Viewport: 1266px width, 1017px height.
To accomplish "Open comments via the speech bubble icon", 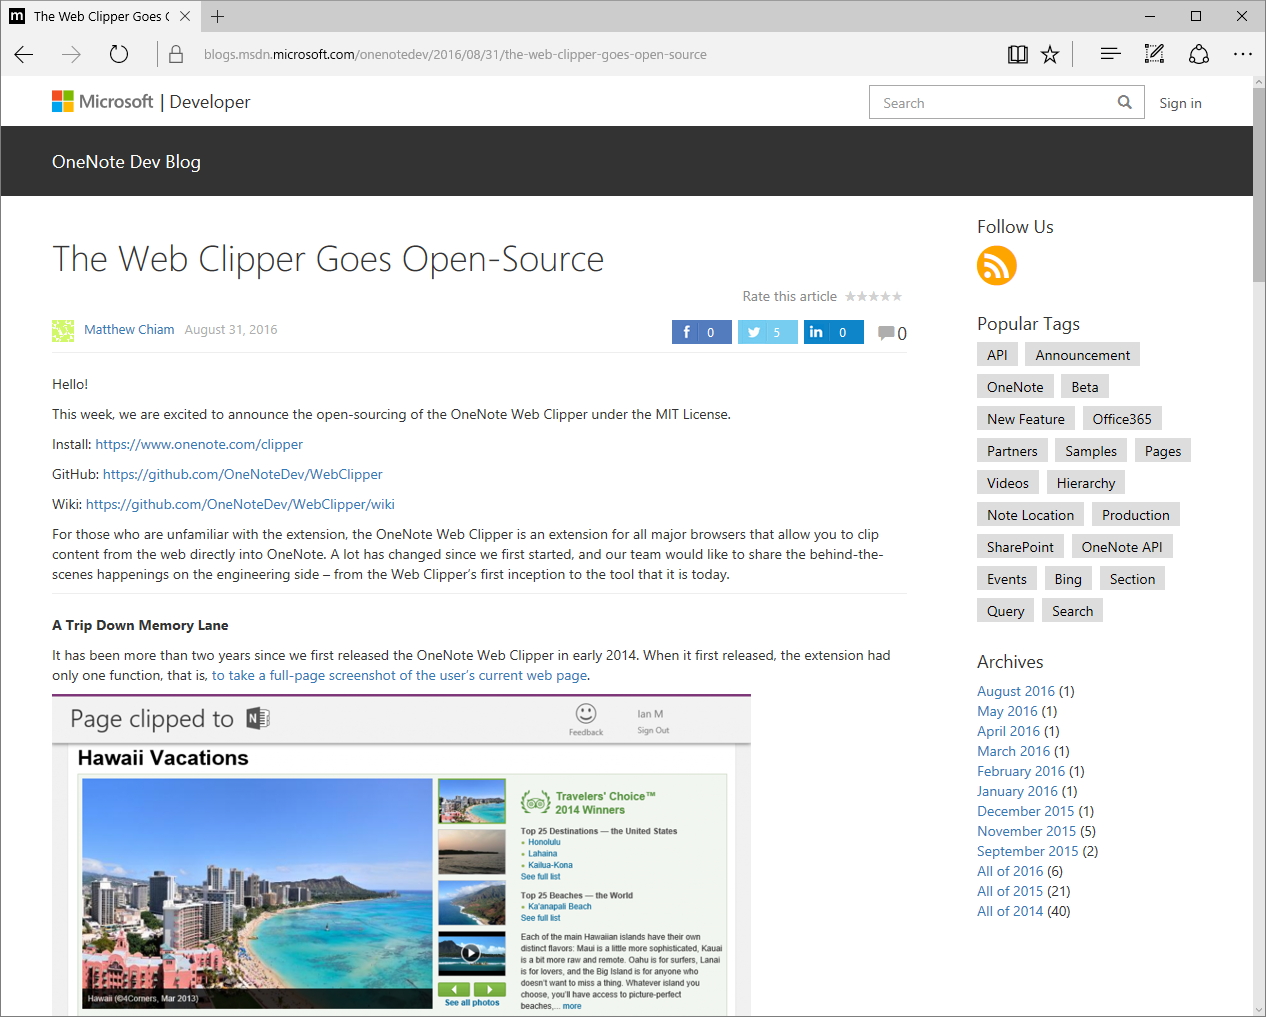I will tap(888, 332).
